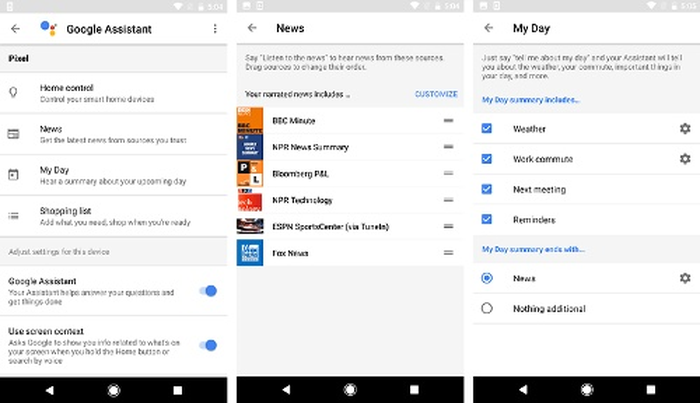700x403 pixels.
Task: Open Weather settings gear icon
Action: pyautogui.click(x=685, y=129)
